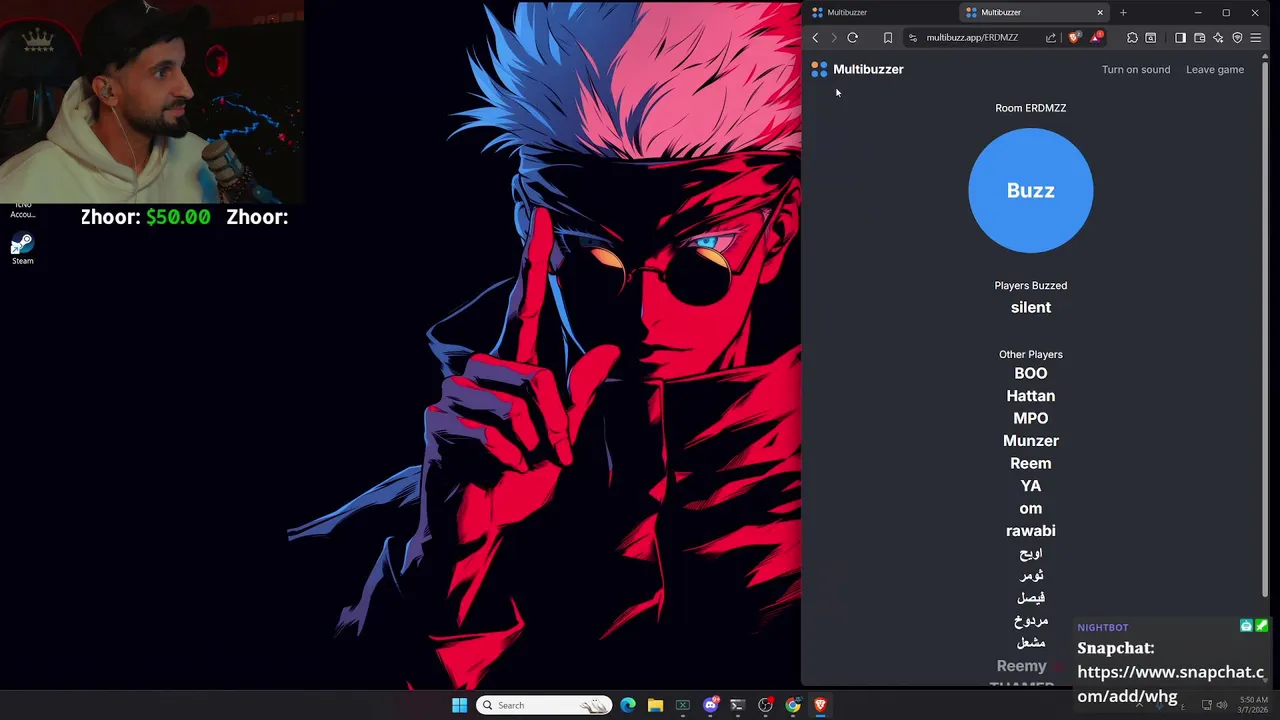Select player مشعل in the list

coord(1030,643)
